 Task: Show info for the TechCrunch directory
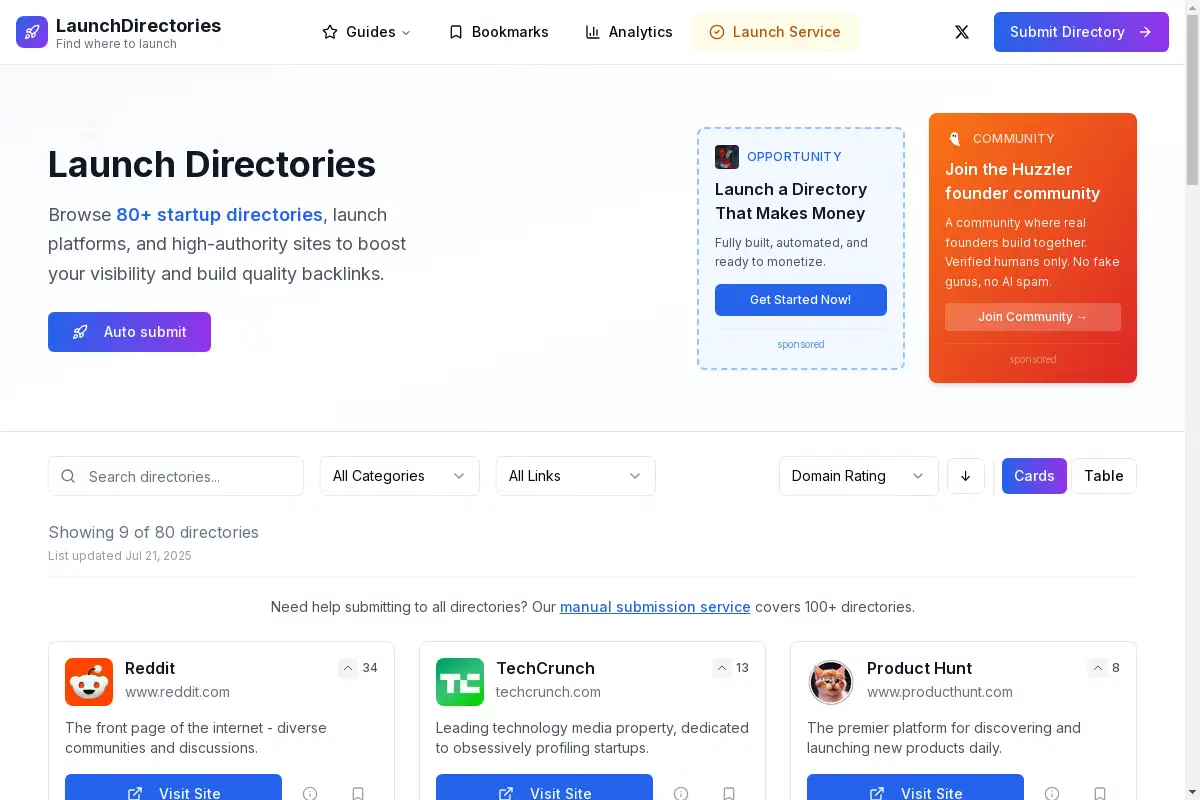point(681,793)
